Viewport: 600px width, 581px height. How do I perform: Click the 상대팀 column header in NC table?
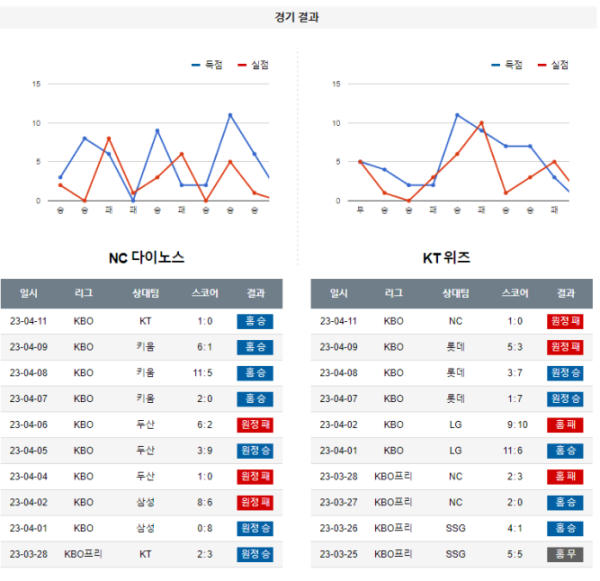pos(145,294)
